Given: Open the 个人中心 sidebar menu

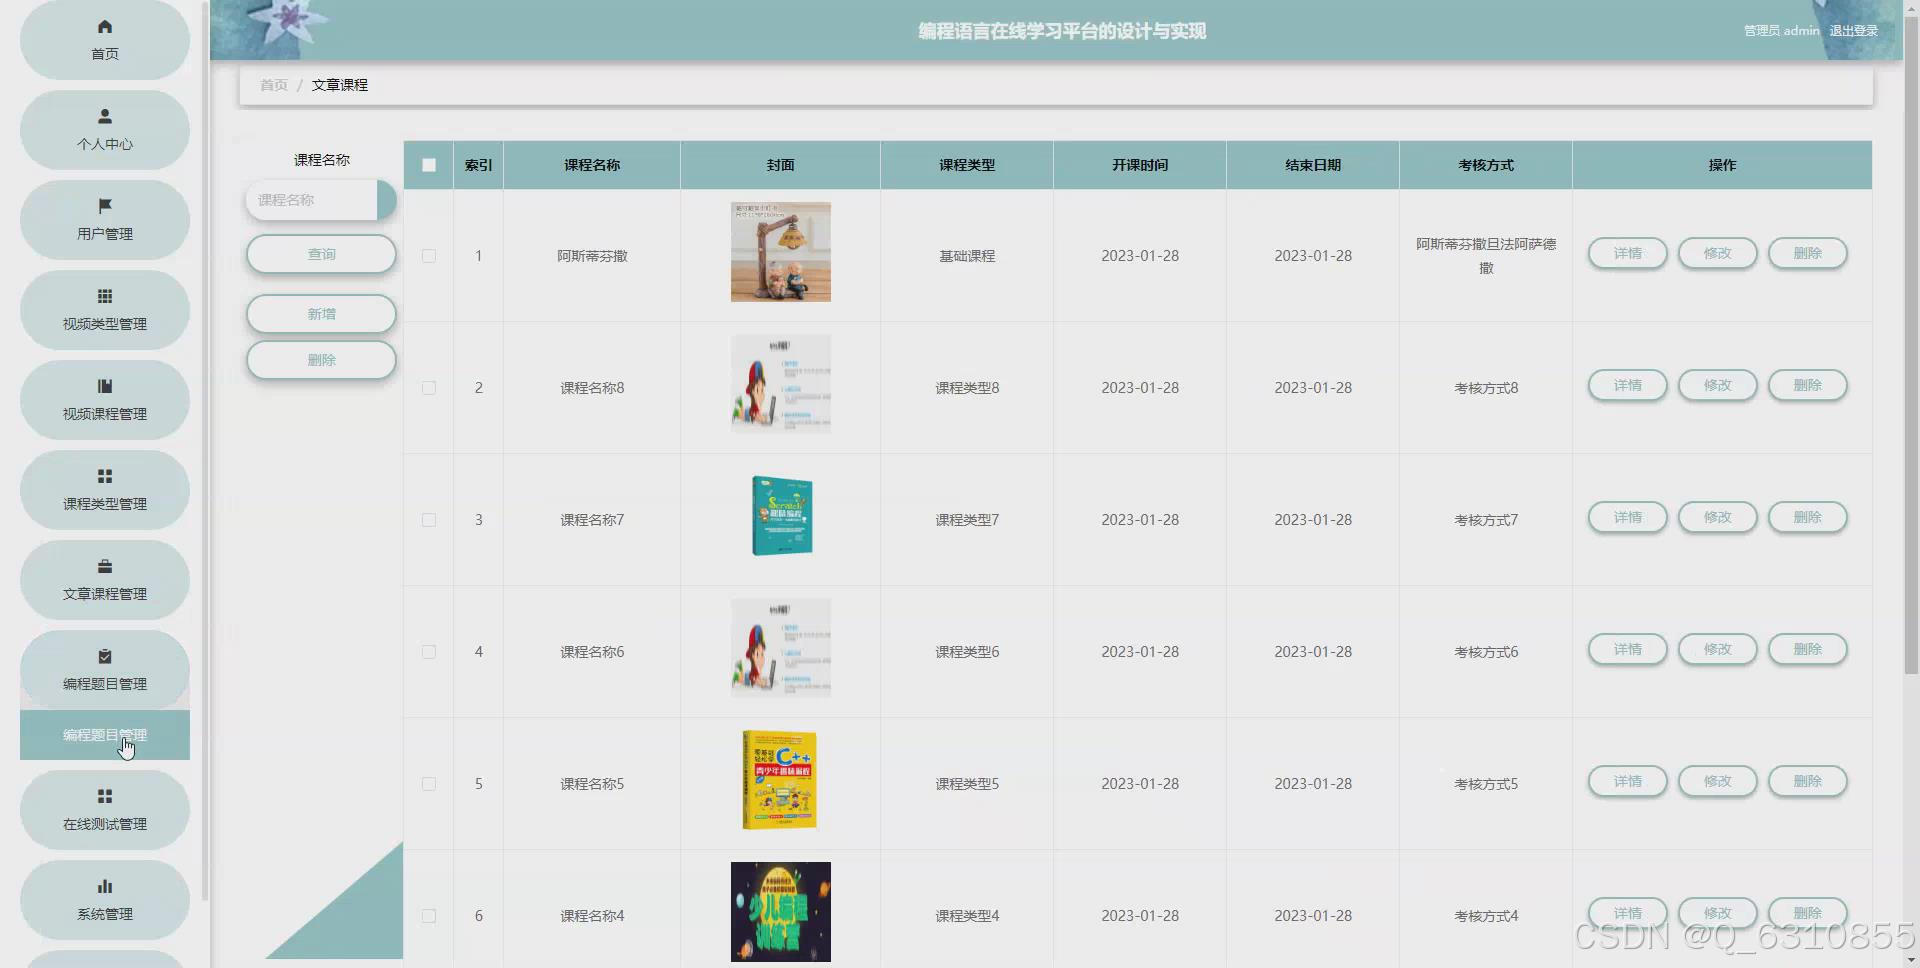Looking at the screenshot, I should (105, 130).
